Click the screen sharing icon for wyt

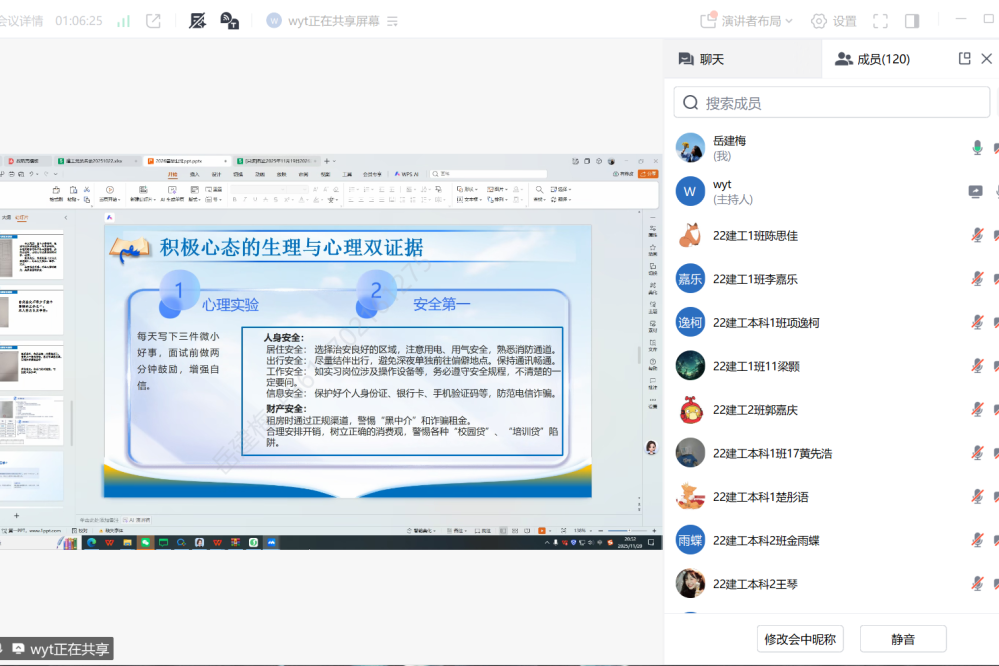coord(975,192)
